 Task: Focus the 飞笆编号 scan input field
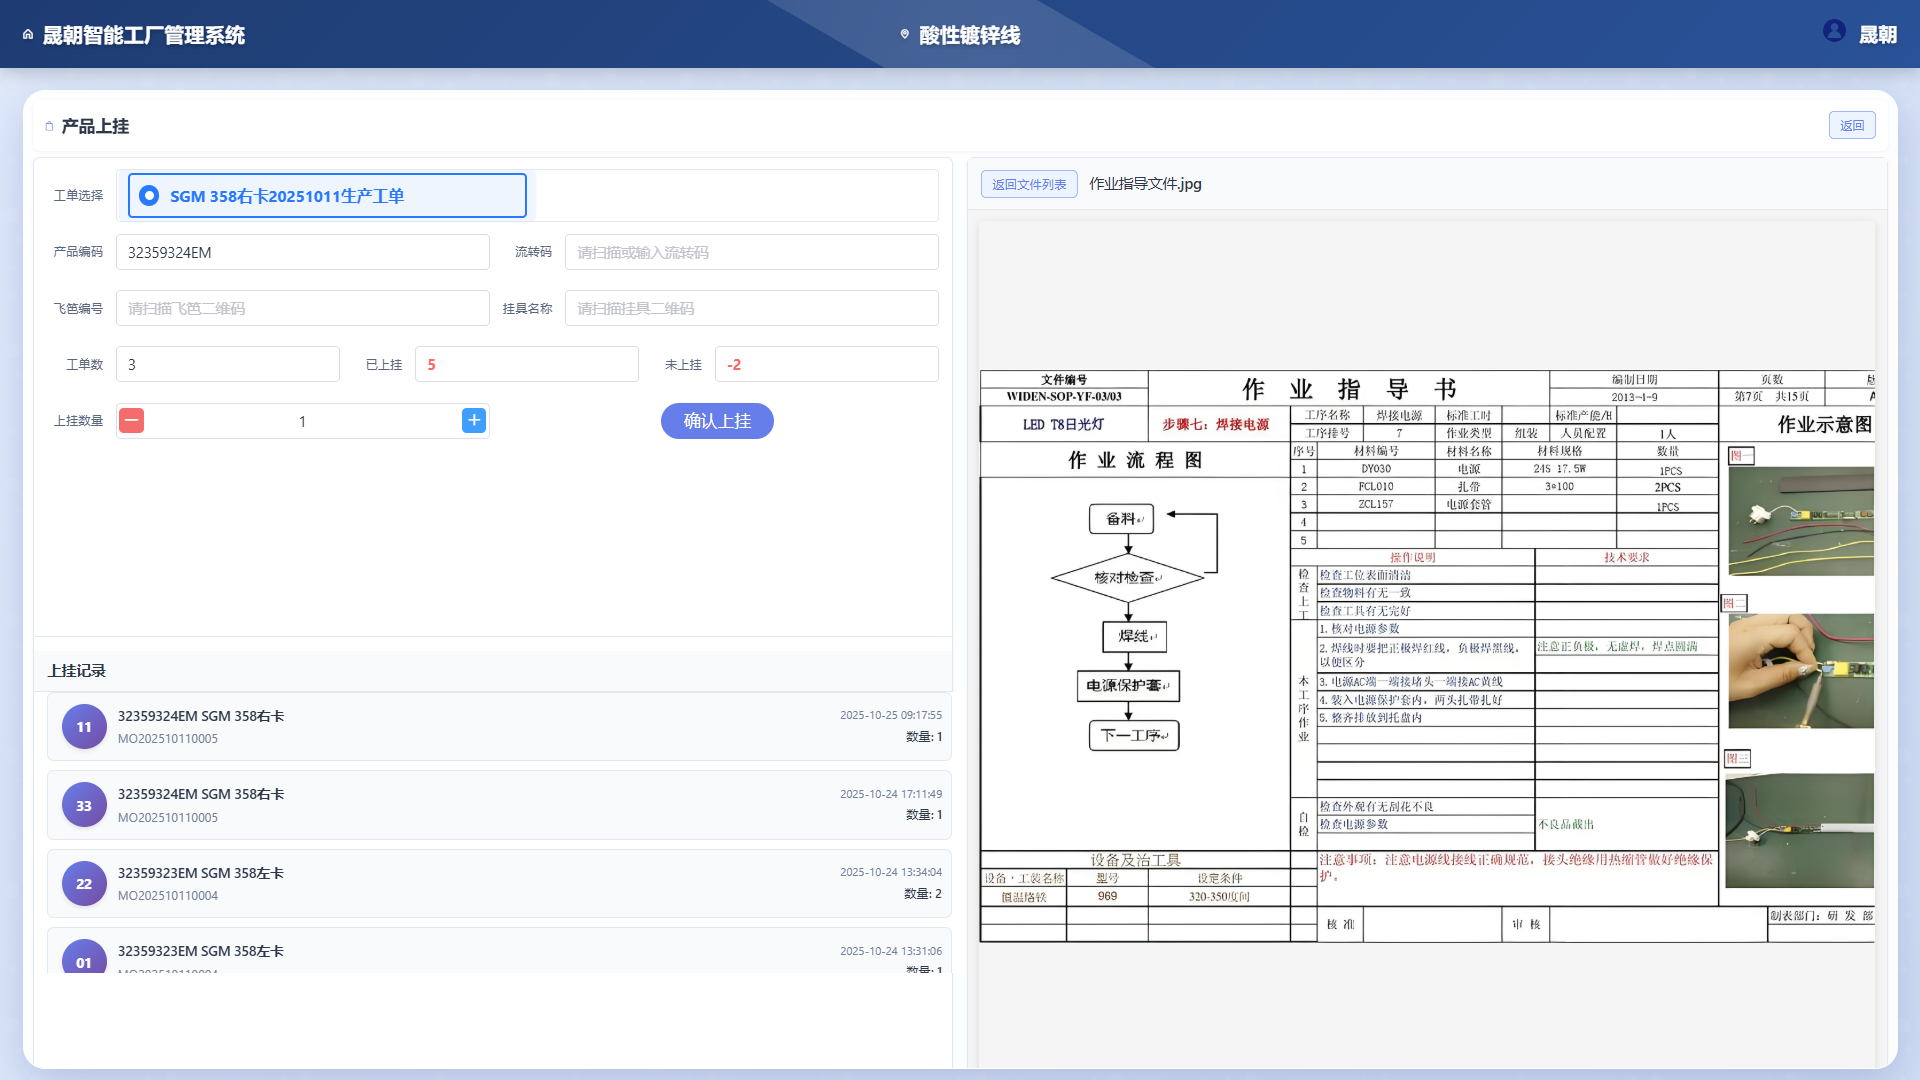click(302, 309)
